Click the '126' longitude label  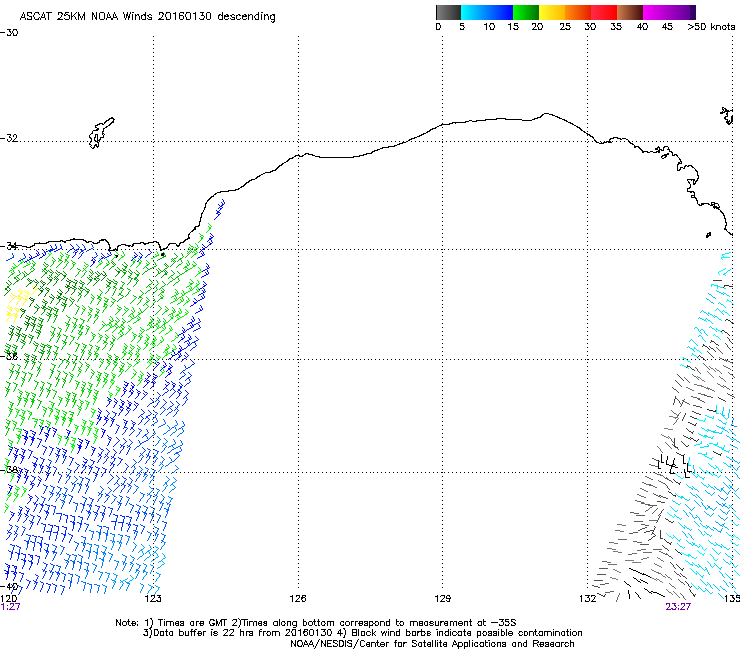(x=298, y=599)
